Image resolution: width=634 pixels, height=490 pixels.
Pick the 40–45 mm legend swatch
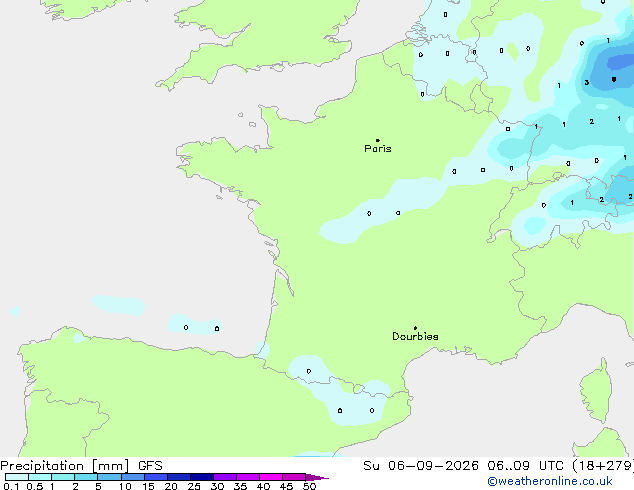point(271,477)
